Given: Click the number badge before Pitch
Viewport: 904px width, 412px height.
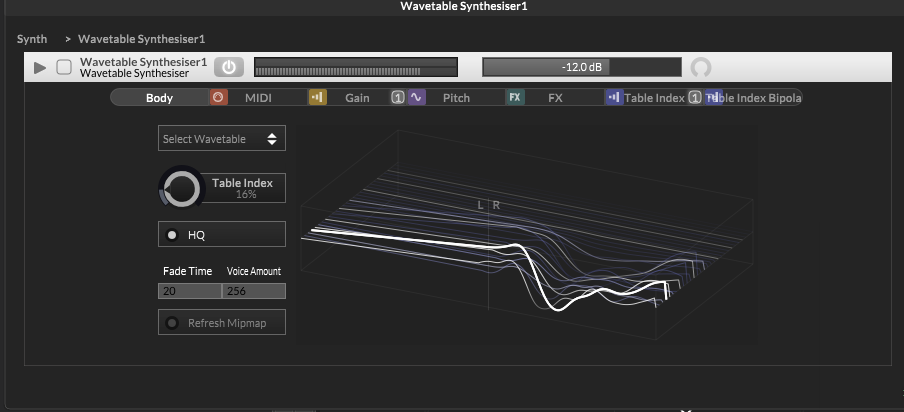Looking at the screenshot, I should [x=397, y=98].
